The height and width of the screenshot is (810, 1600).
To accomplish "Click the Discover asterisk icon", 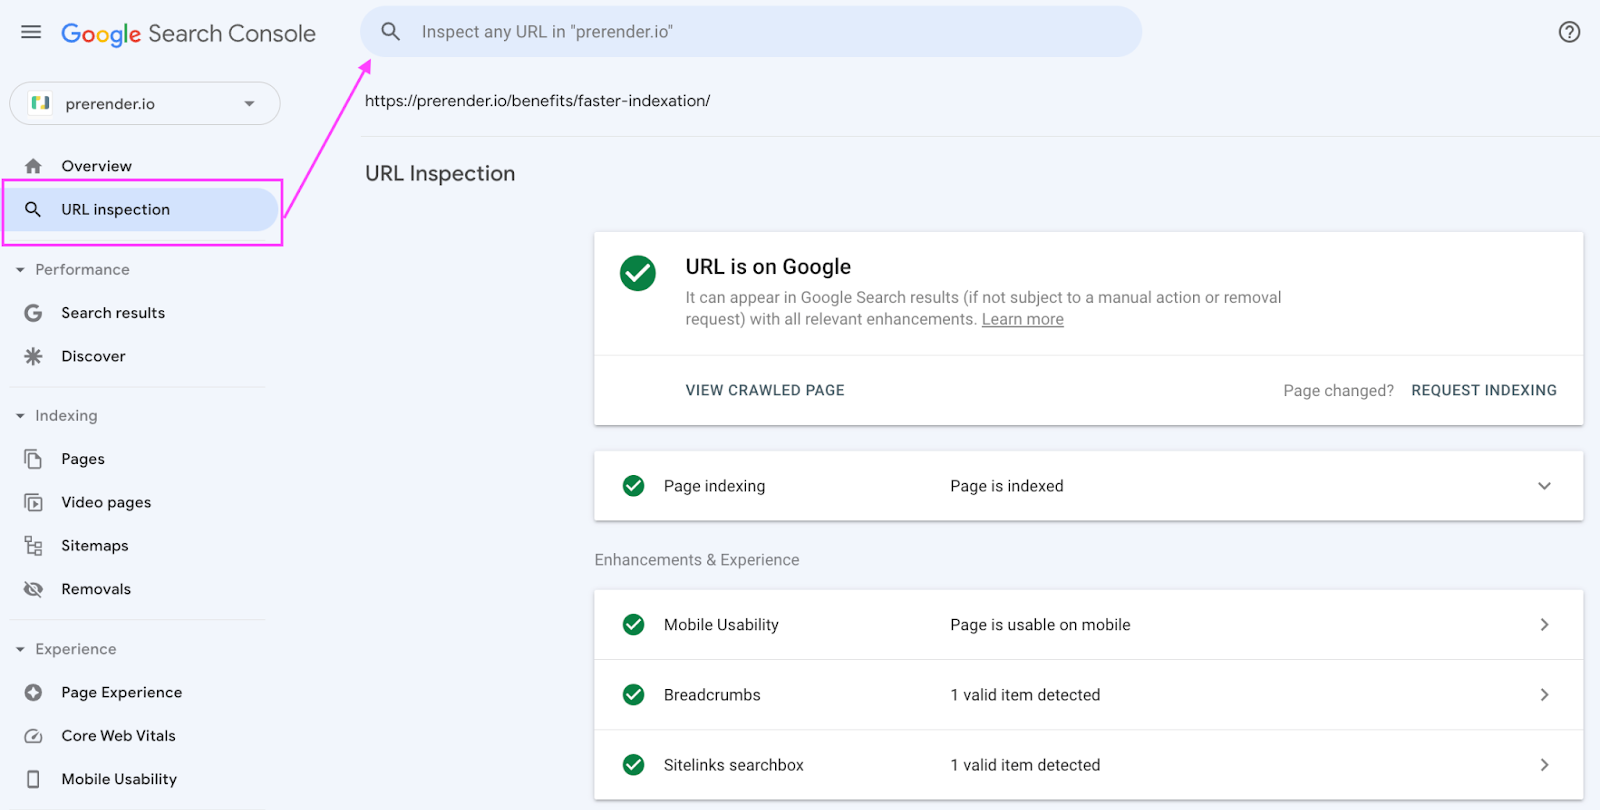I will [x=33, y=356].
